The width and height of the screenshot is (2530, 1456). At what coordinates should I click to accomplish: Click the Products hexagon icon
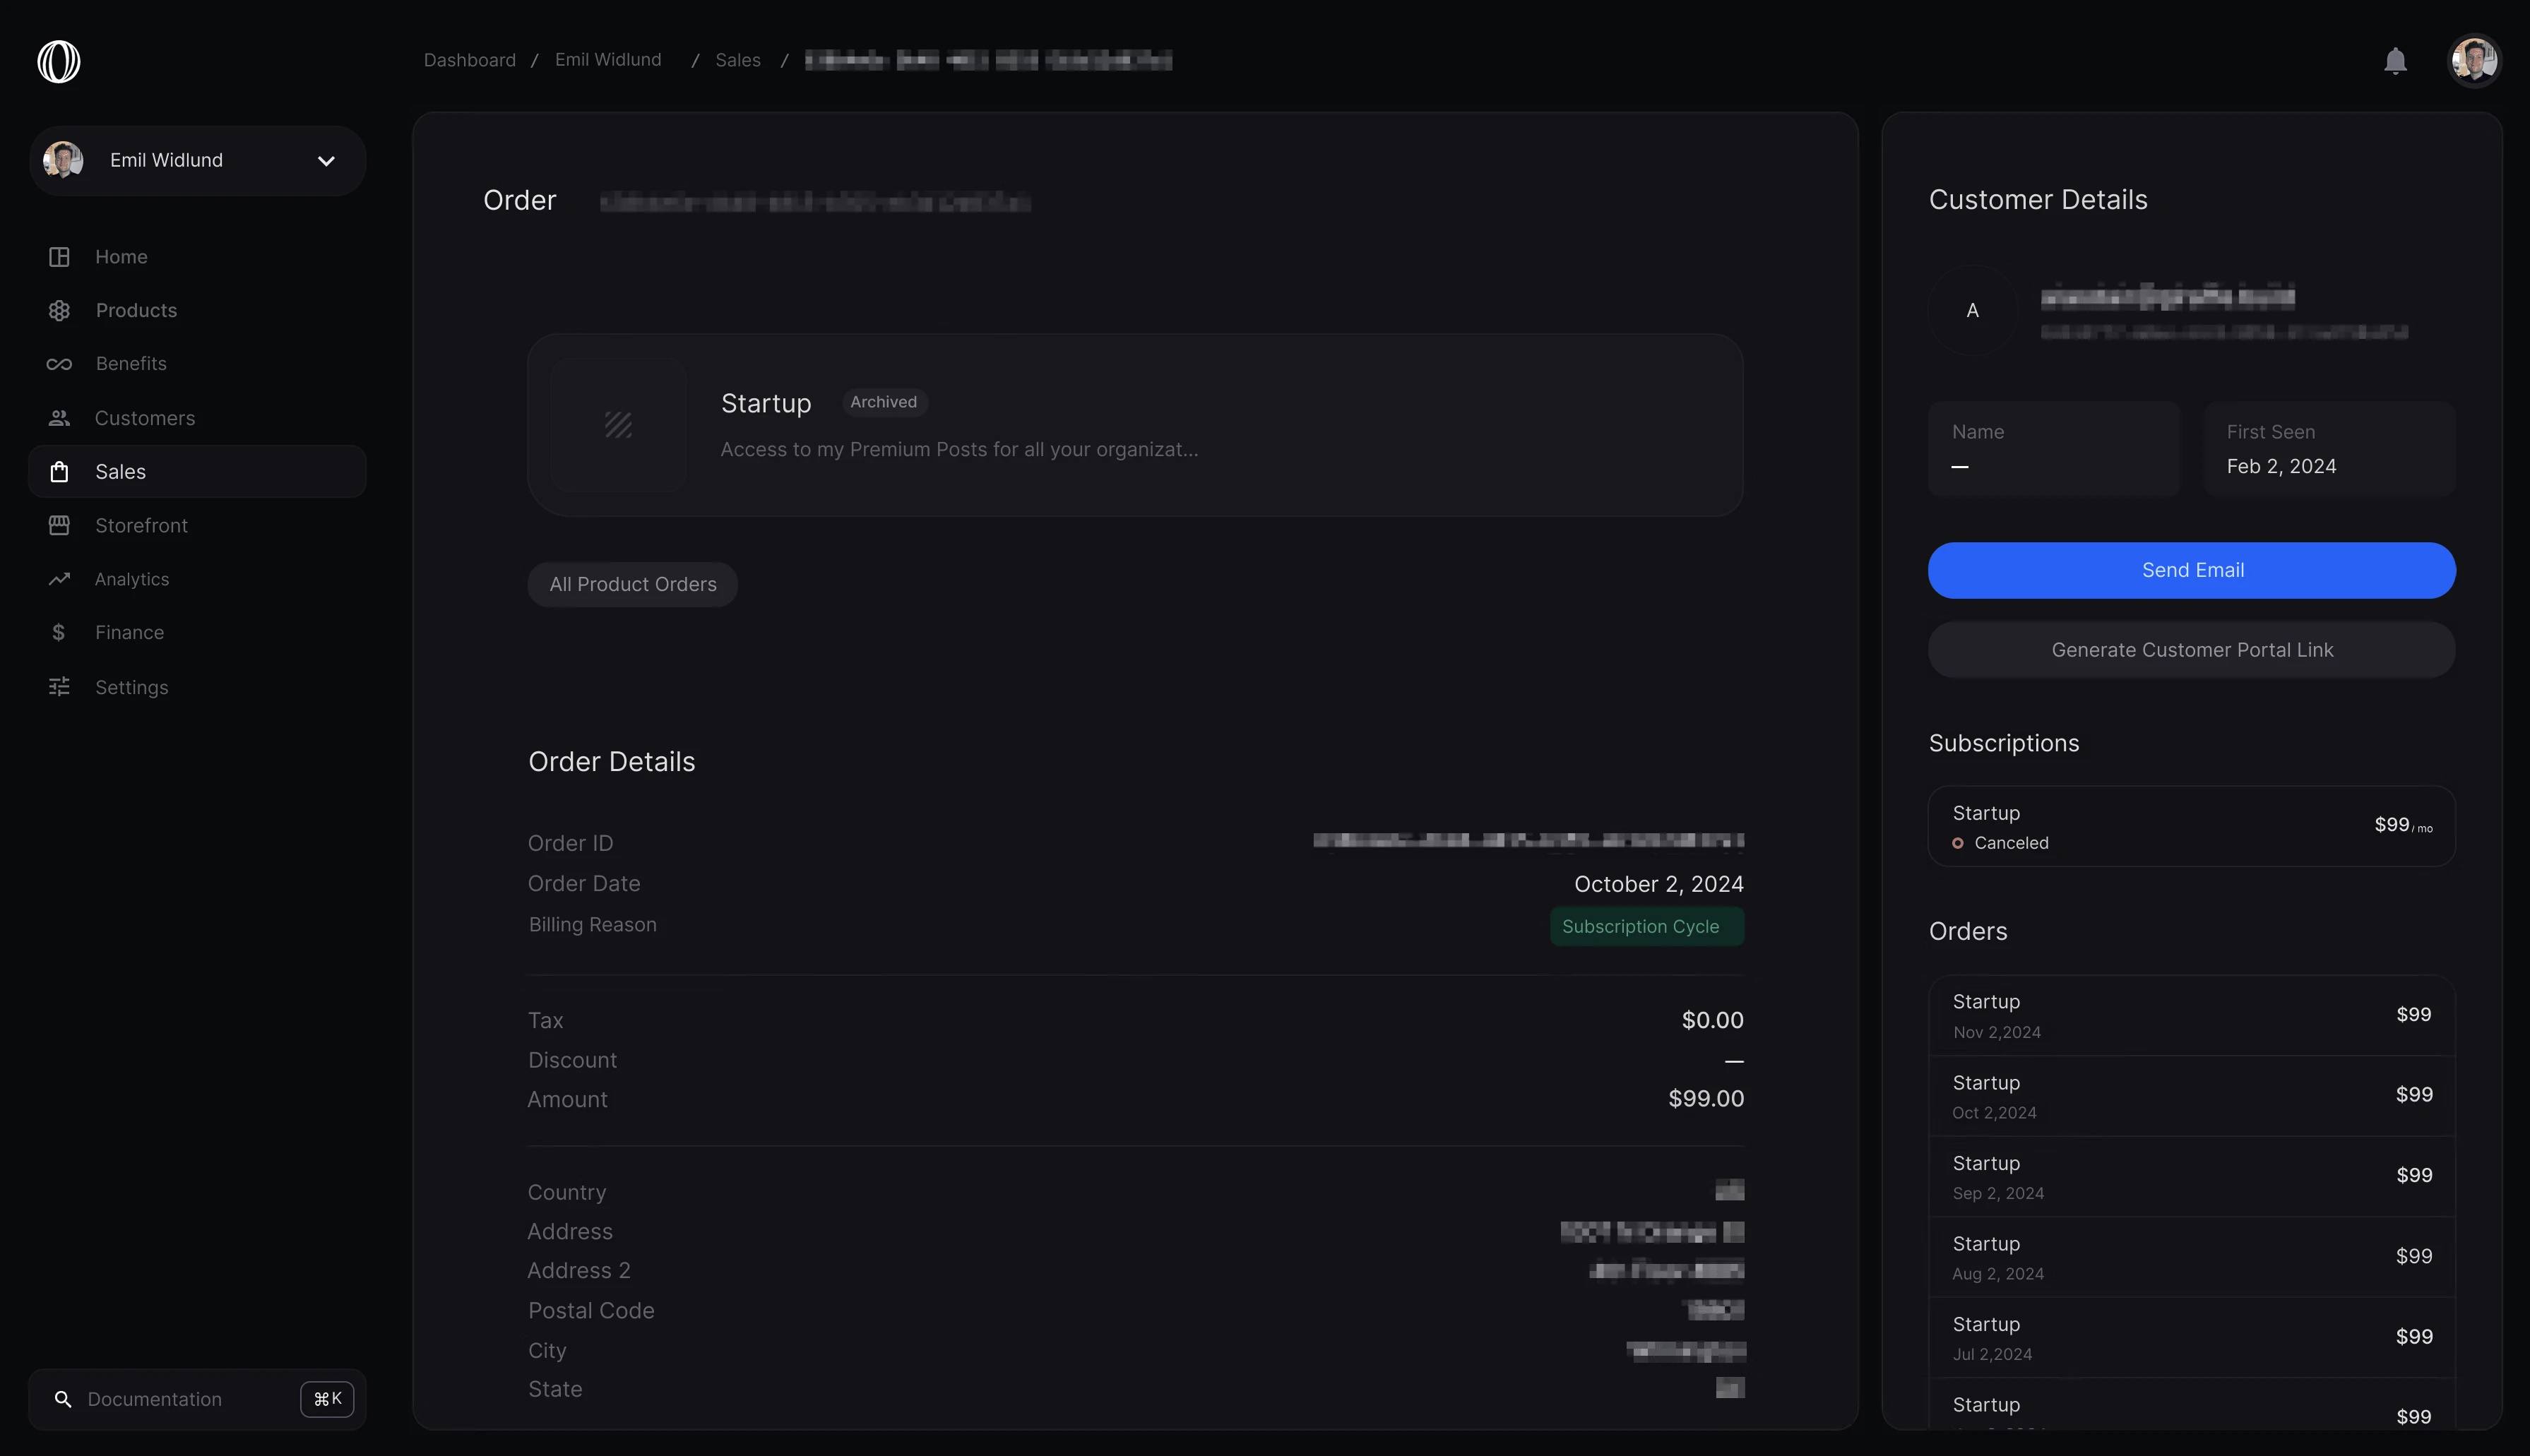(x=59, y=311)
